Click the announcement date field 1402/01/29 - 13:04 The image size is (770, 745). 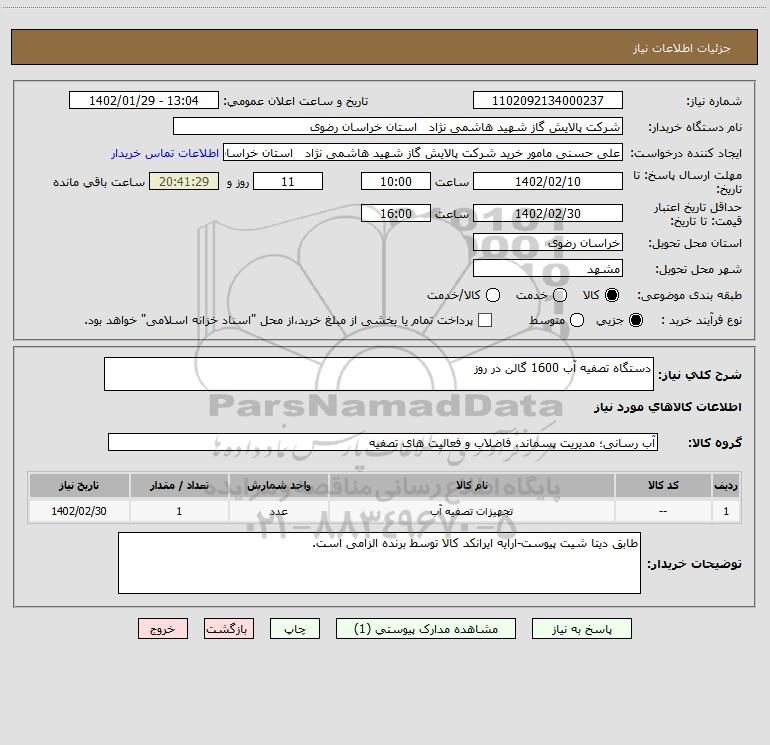(x=144, y=101)
